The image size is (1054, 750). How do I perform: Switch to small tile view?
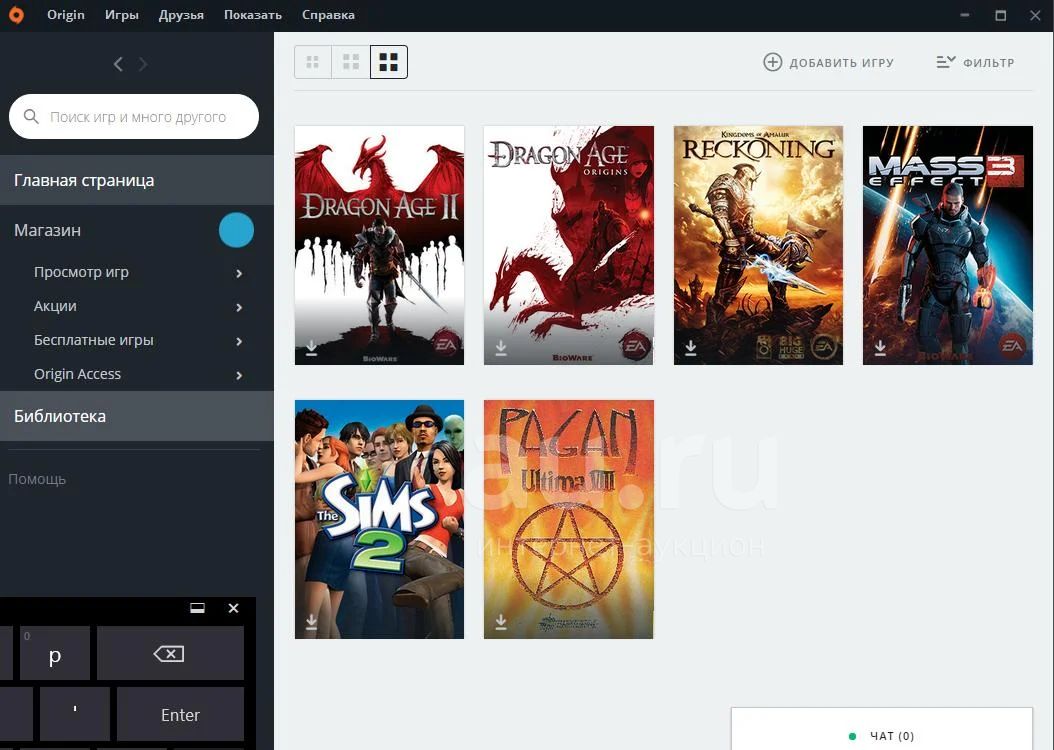(313, 62)
